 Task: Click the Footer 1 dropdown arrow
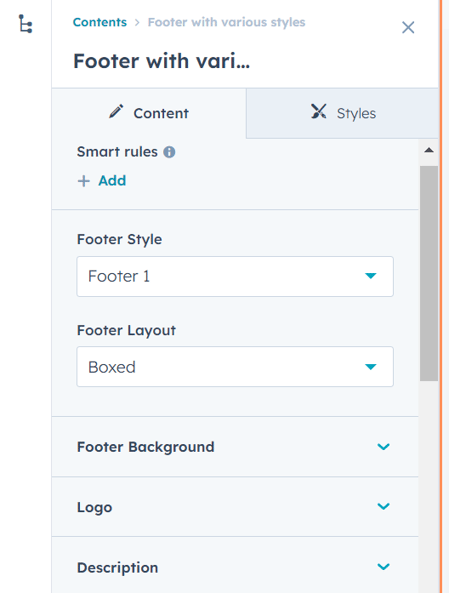pyautogui.click(x=371, y=276)
